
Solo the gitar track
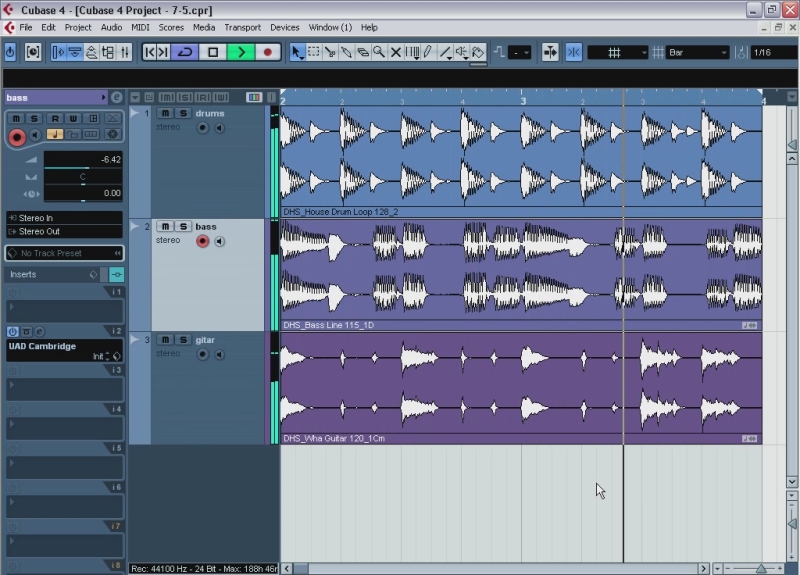click(x=183, y=340)
